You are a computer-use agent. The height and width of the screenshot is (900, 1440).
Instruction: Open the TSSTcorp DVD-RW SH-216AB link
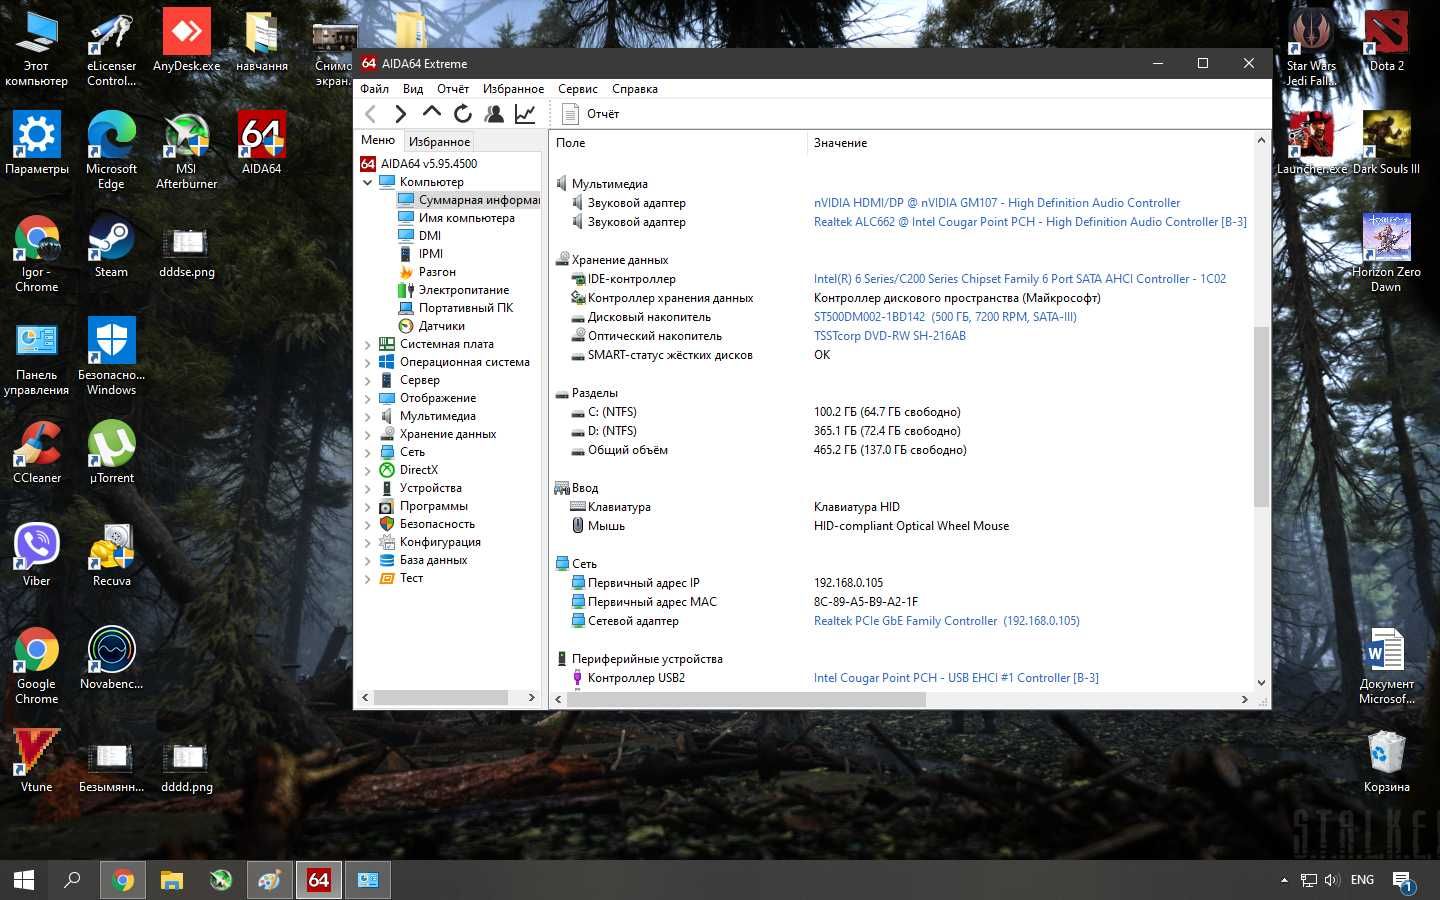point(889,336)
